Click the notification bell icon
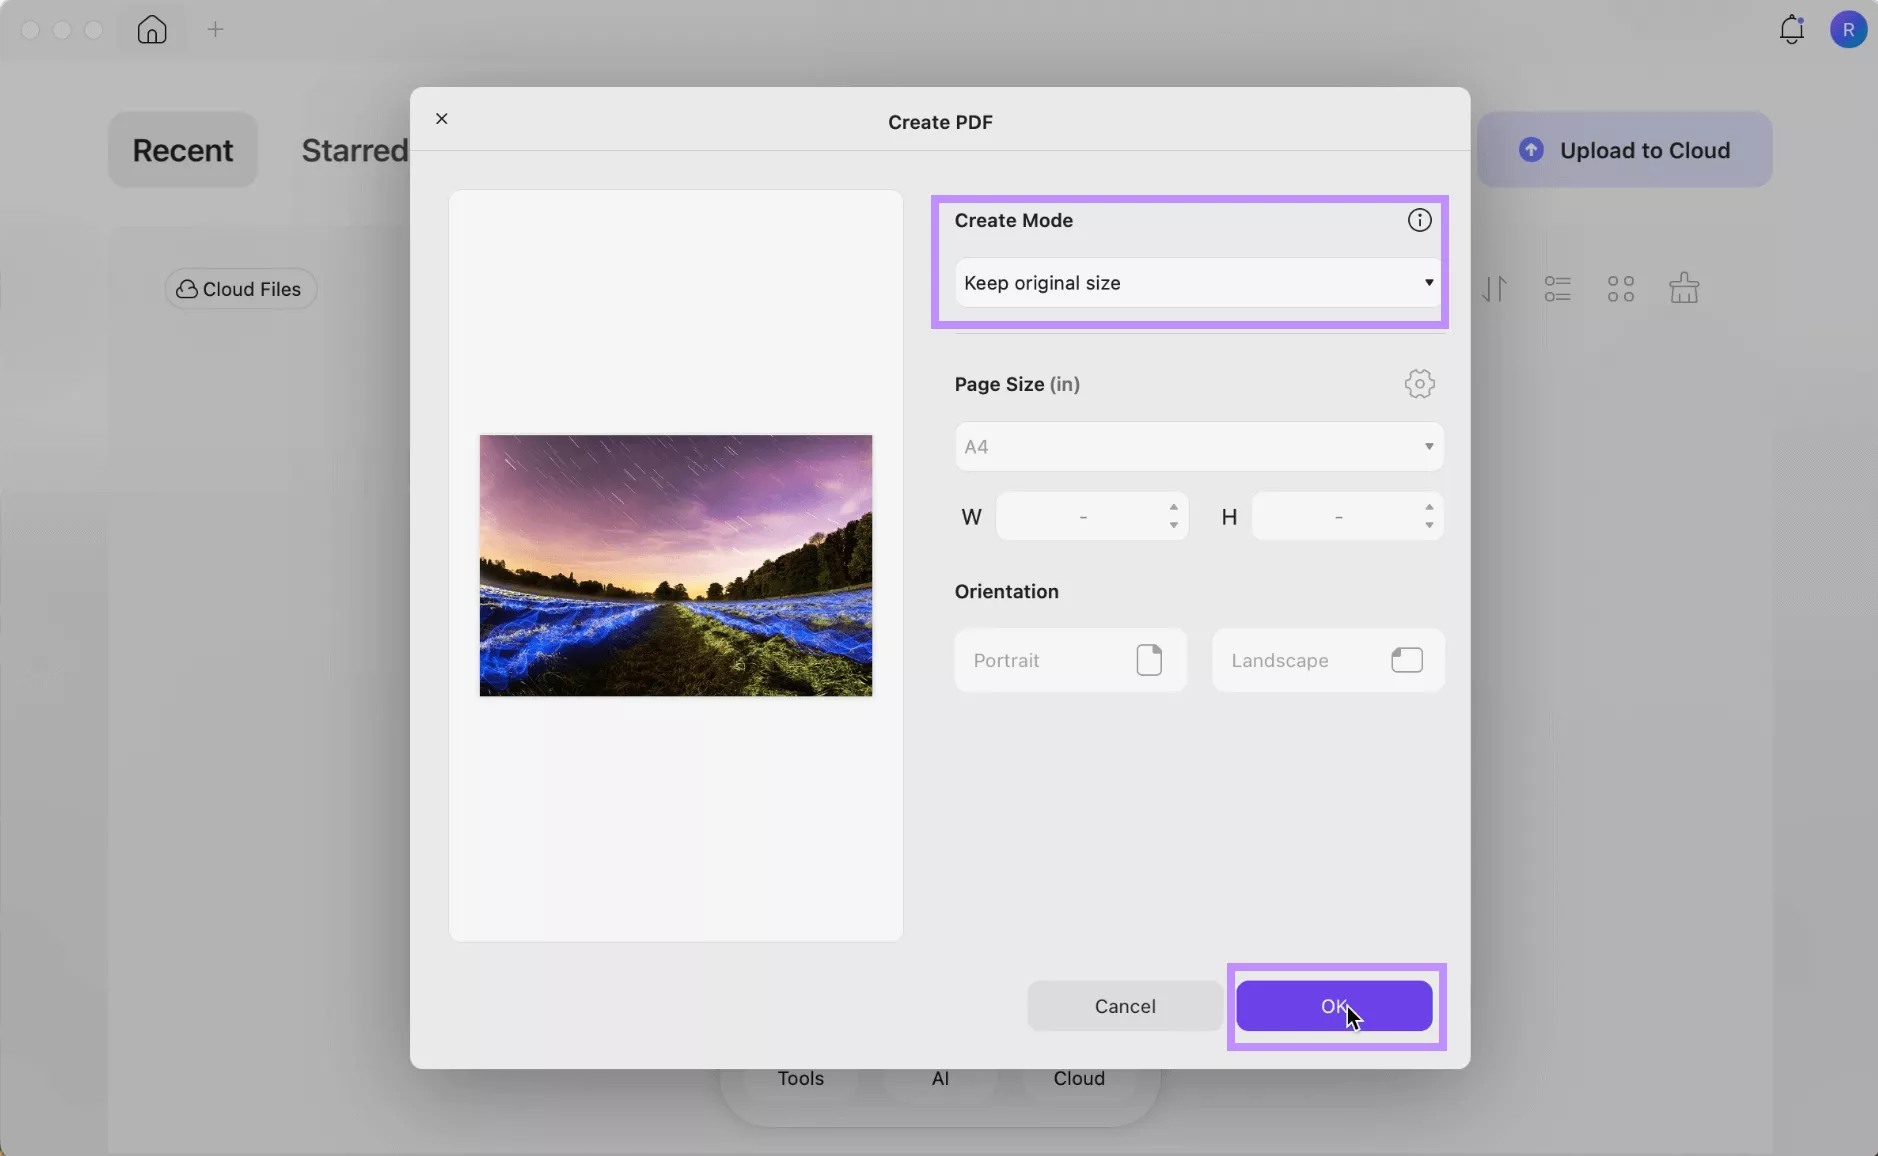The height and width of the screenshot is (1156, 1878). [1791, 29]
